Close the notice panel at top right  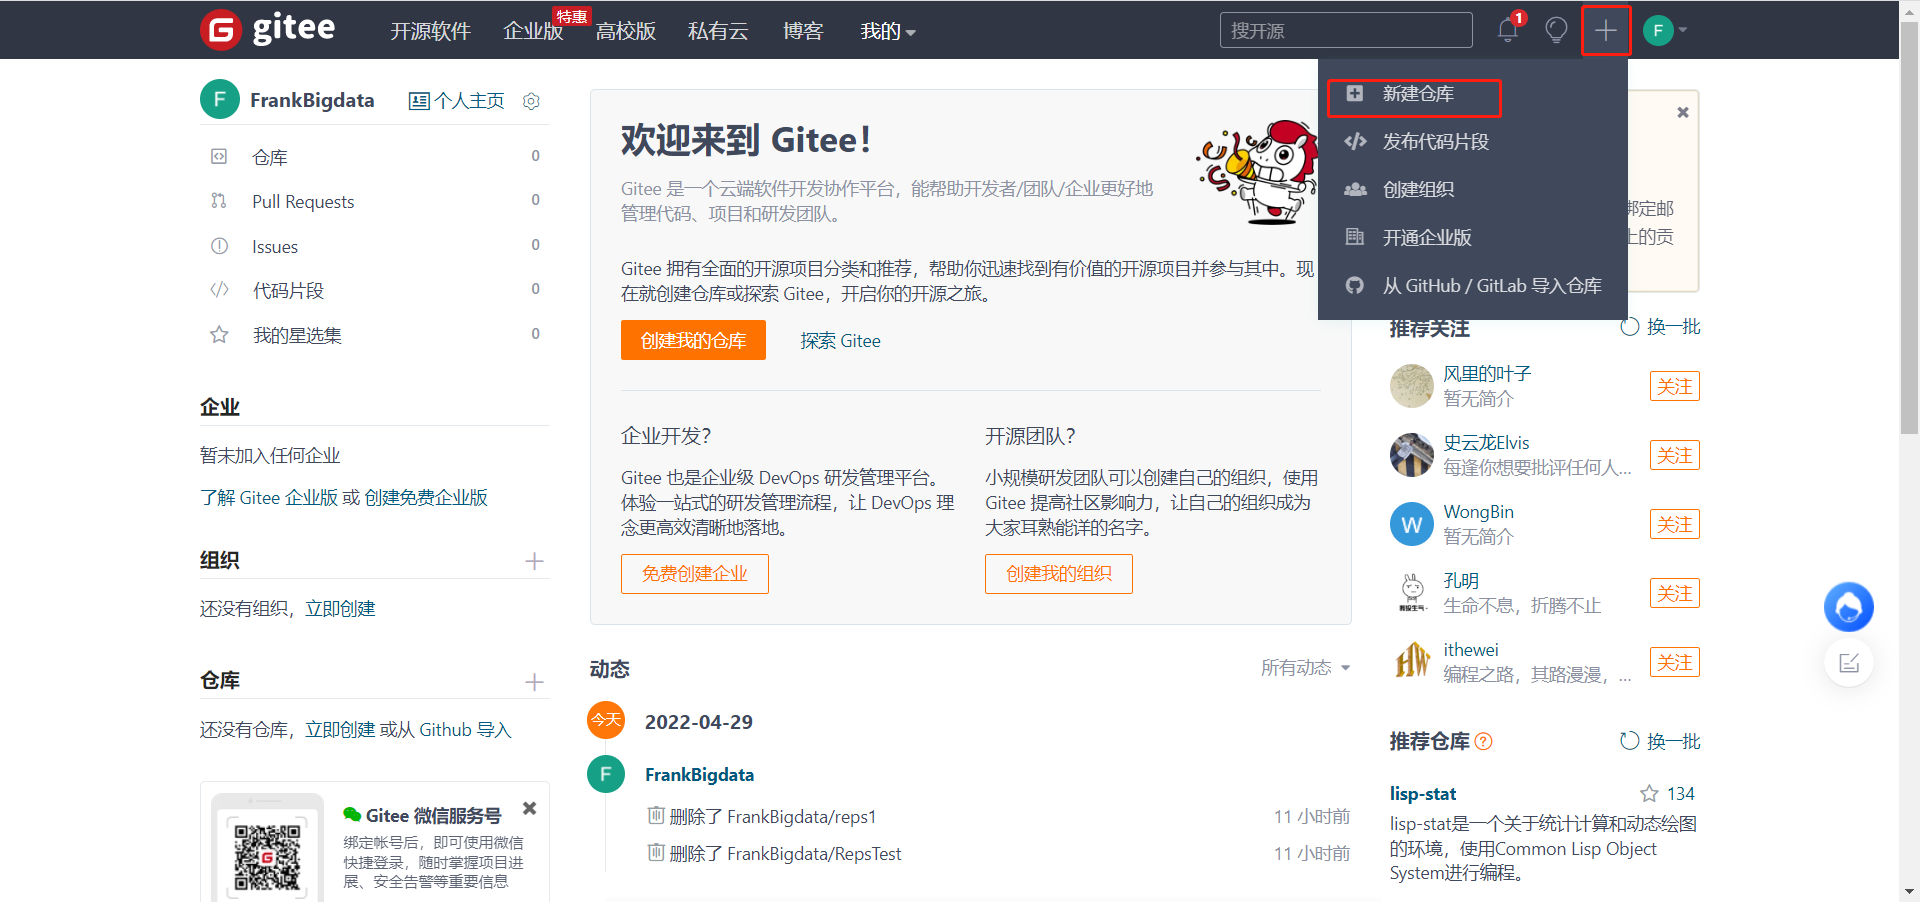(1683, 112)
